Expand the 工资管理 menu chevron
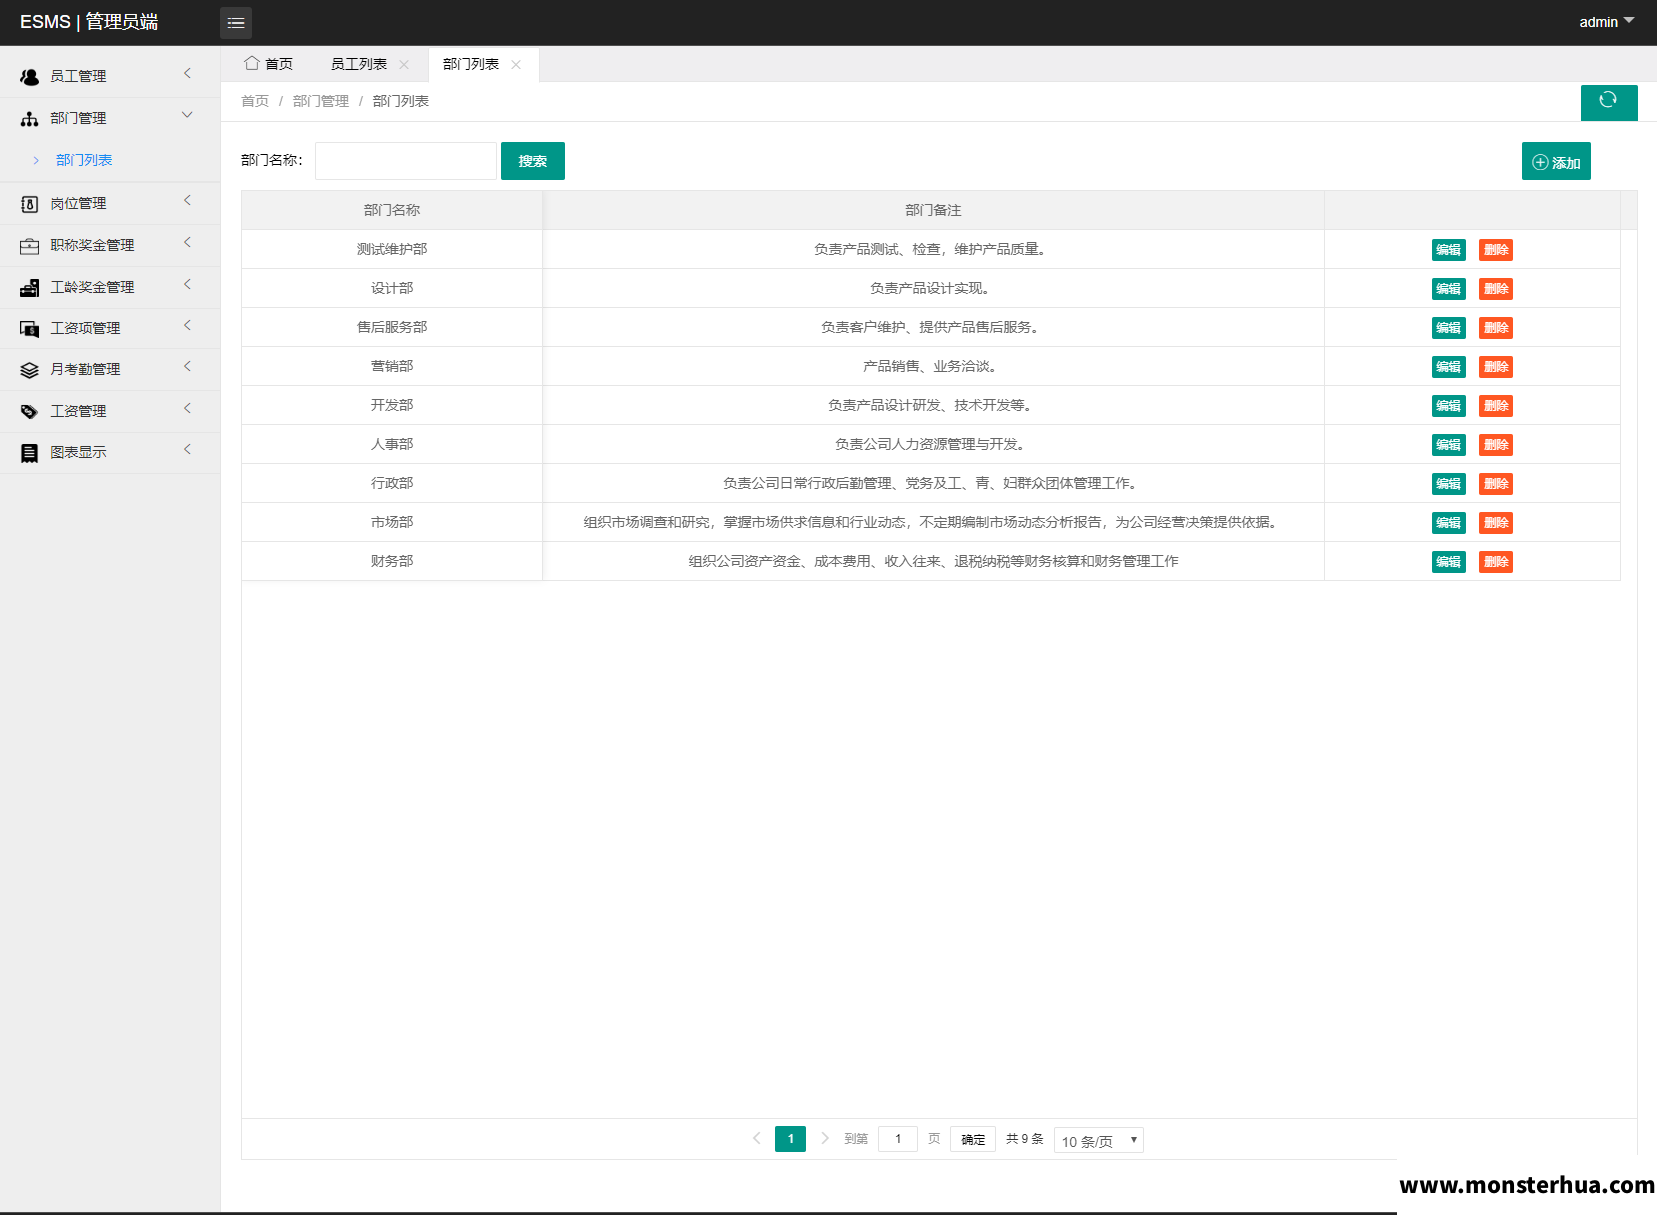Viewport: 1657px width, 1215px height. (x=187, y=409)
